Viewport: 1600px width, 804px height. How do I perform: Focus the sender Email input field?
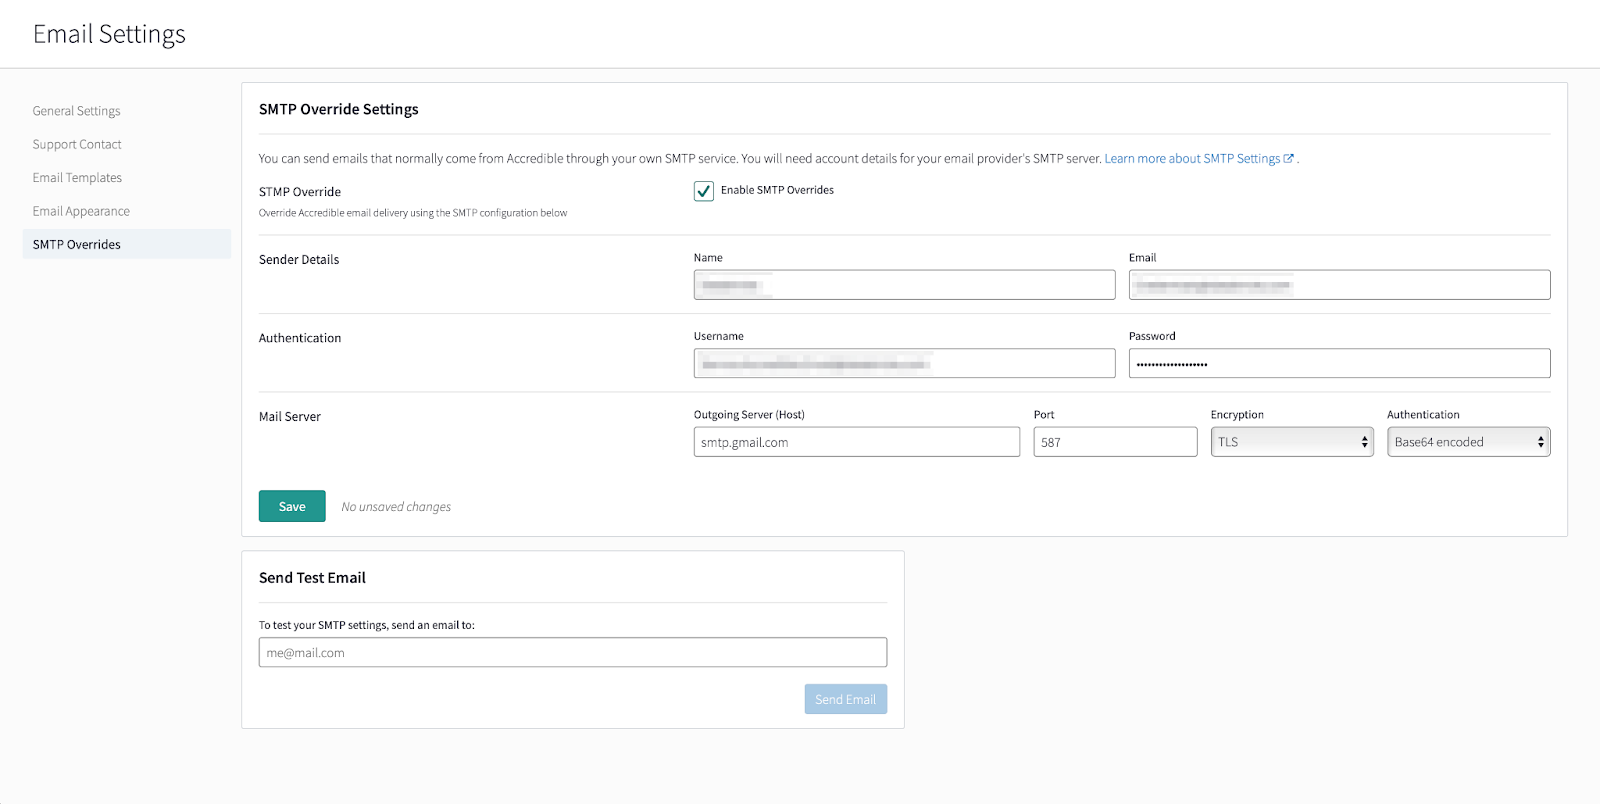pyautogui.click(x=1339, y=285)
